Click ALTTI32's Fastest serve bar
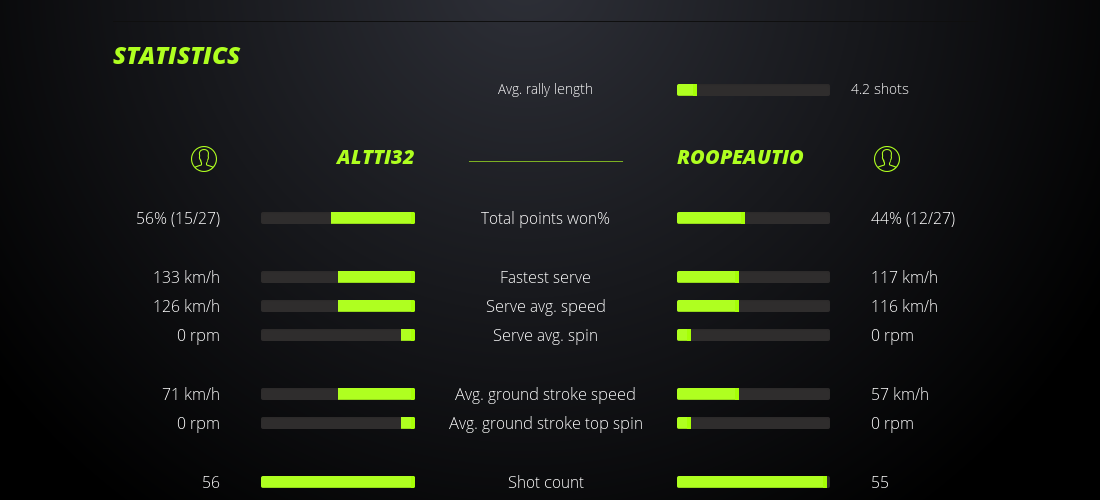Viewport: 1100px width, 500px height. point(338,277)
